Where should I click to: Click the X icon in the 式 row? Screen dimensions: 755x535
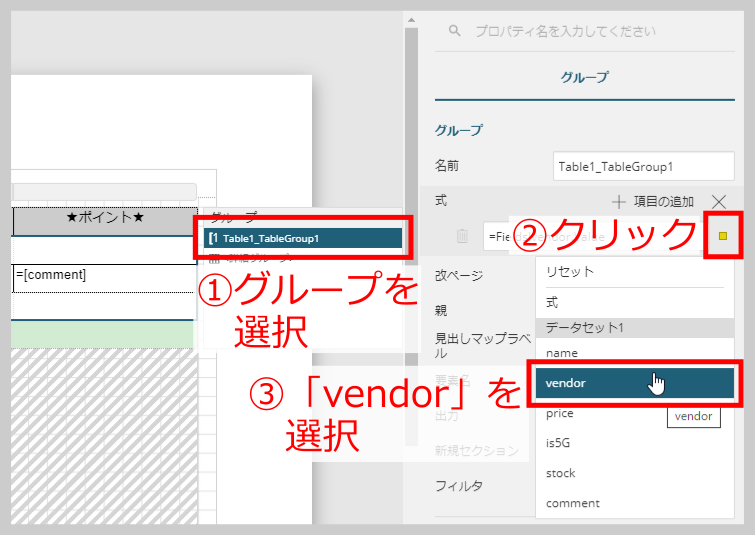719,201
